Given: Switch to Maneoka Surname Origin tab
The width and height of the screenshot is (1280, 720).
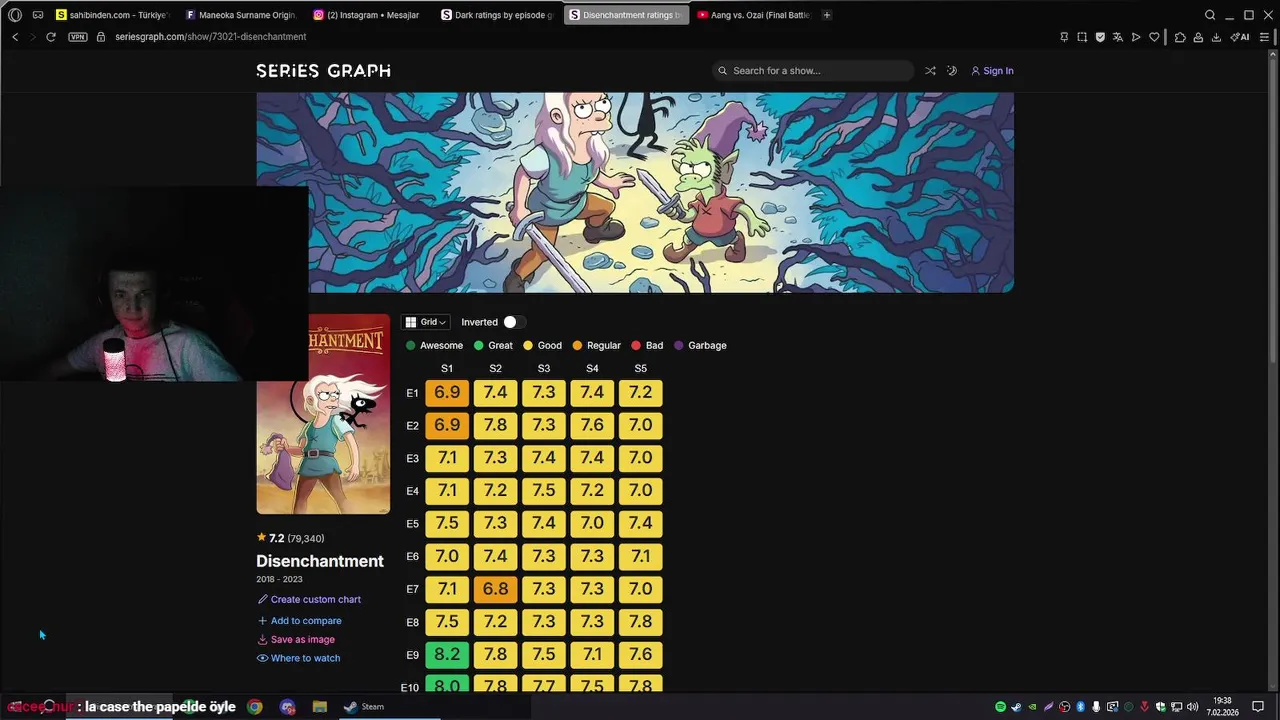Looking at the screenshot, I should (x=242, y=15).
